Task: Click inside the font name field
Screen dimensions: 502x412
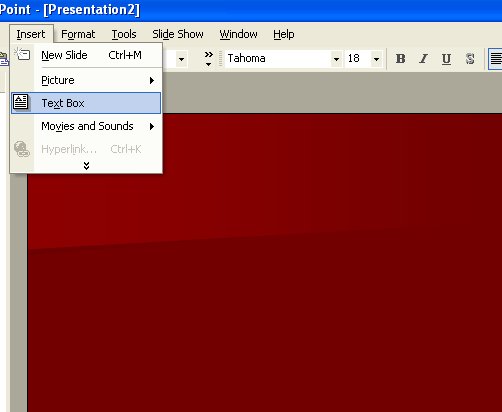Action: tap(278, 59)
